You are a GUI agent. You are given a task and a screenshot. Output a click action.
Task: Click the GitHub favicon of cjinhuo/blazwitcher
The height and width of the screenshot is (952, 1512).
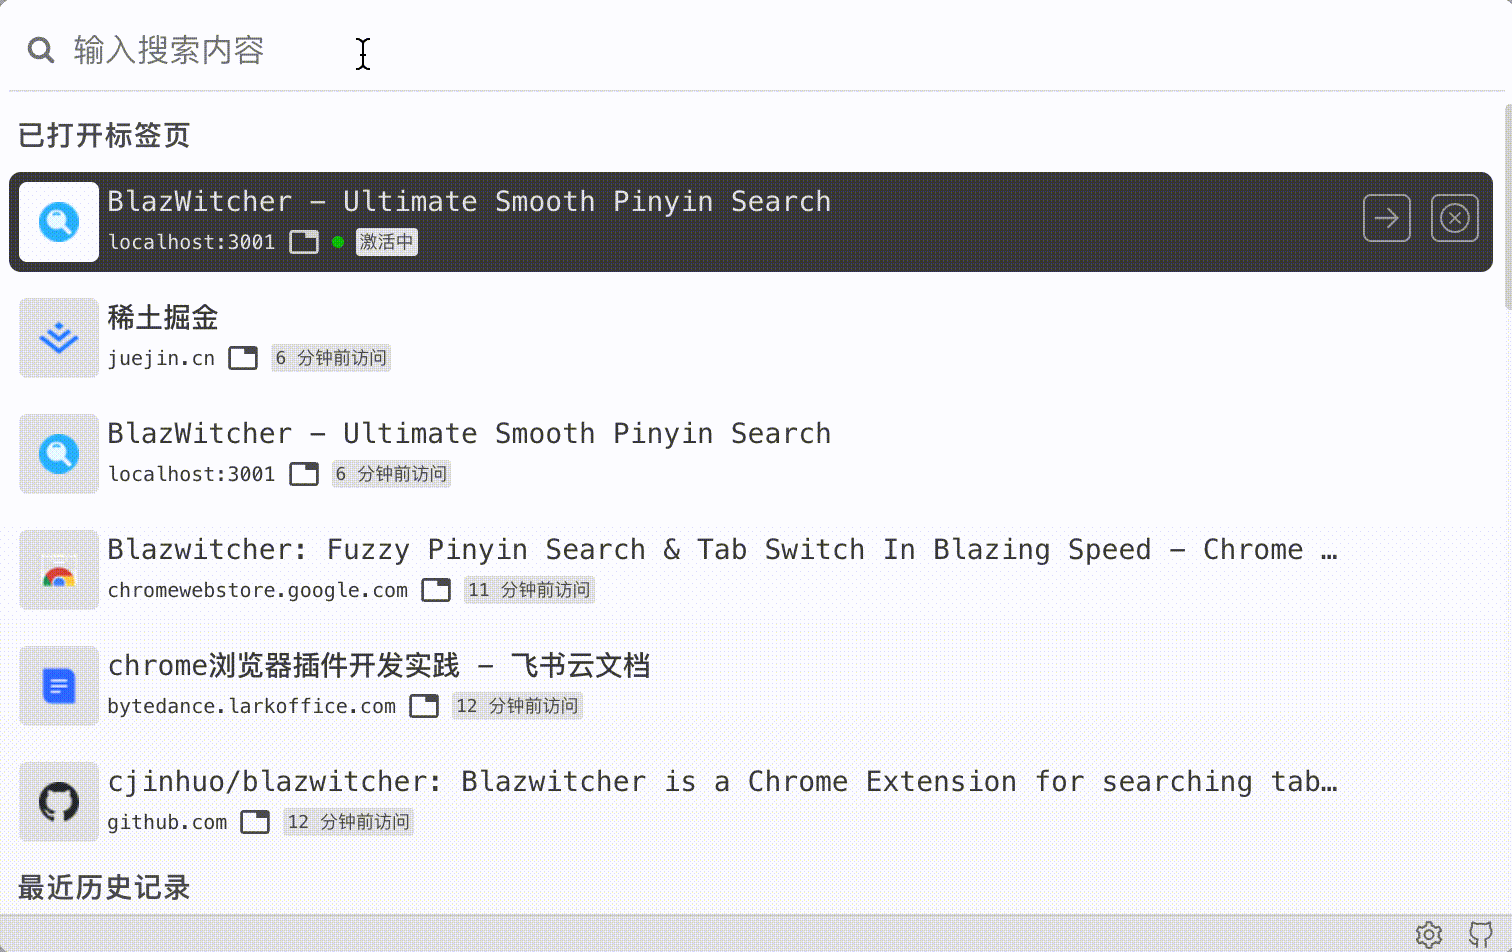59,802
